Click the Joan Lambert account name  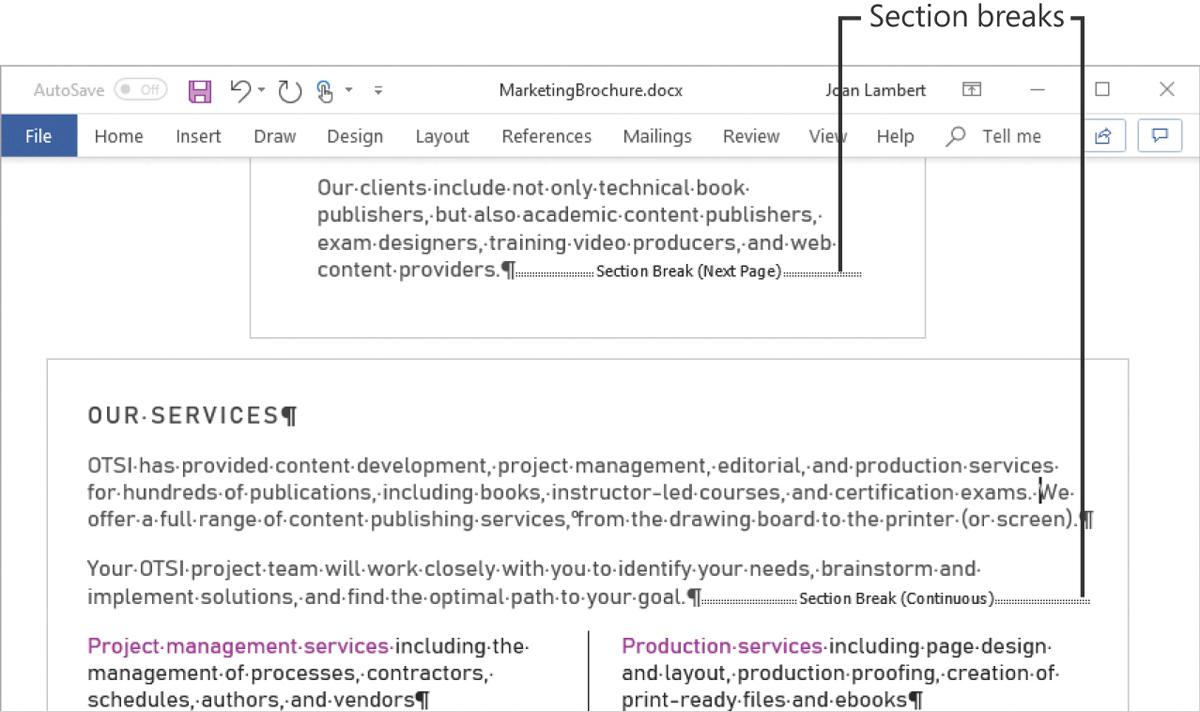(876, 90)
